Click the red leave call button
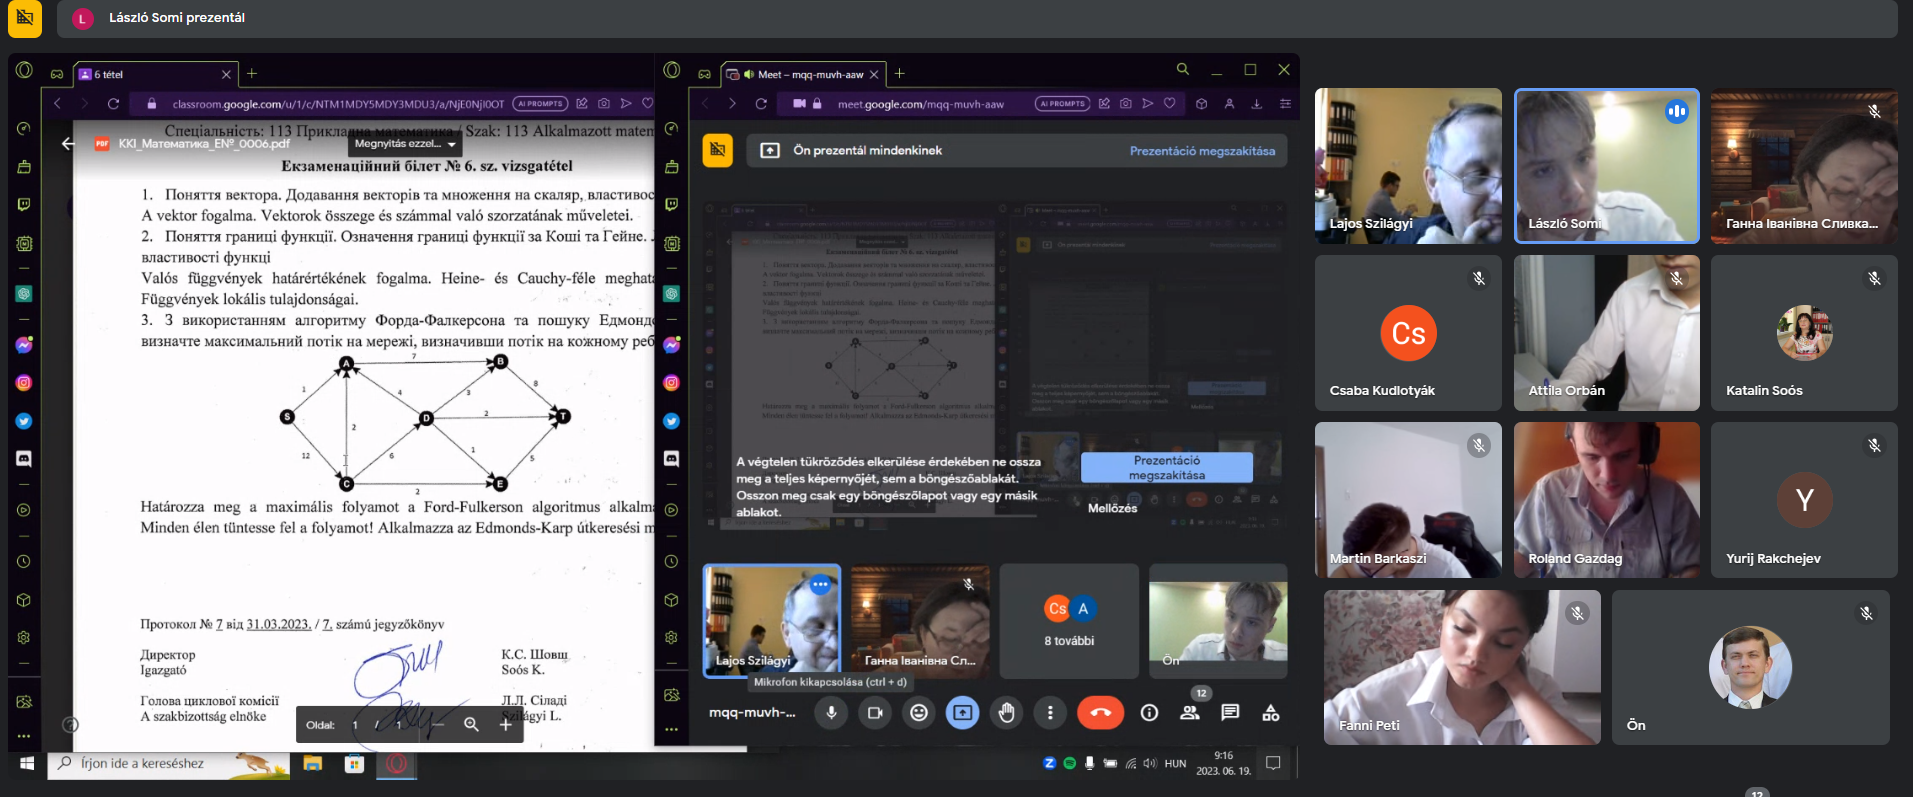This screenshot has height=797, width=1913. click(1100, 713)
